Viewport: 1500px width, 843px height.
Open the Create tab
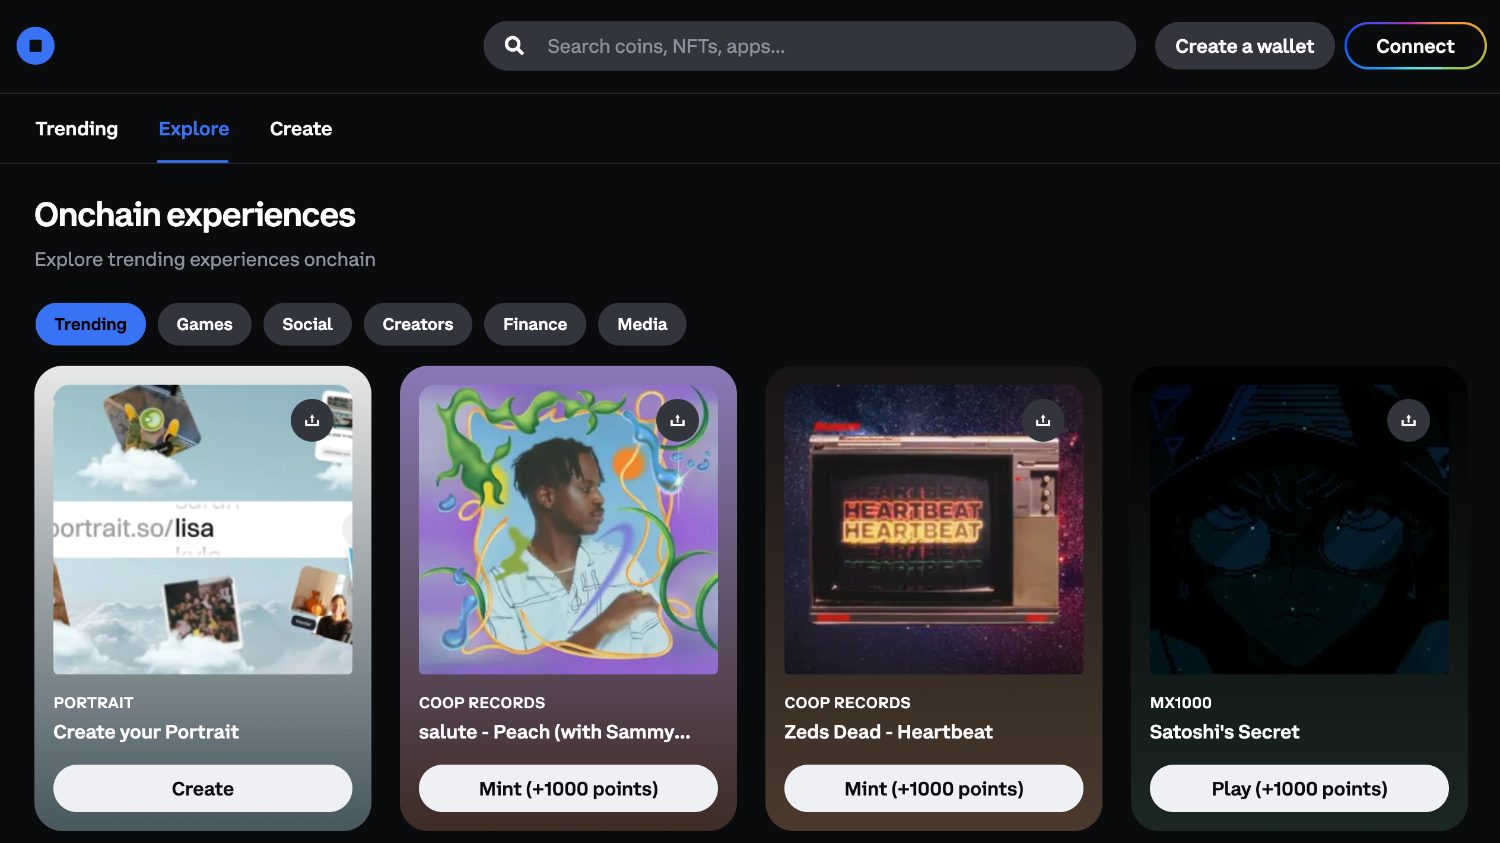[x=301, y=129]
